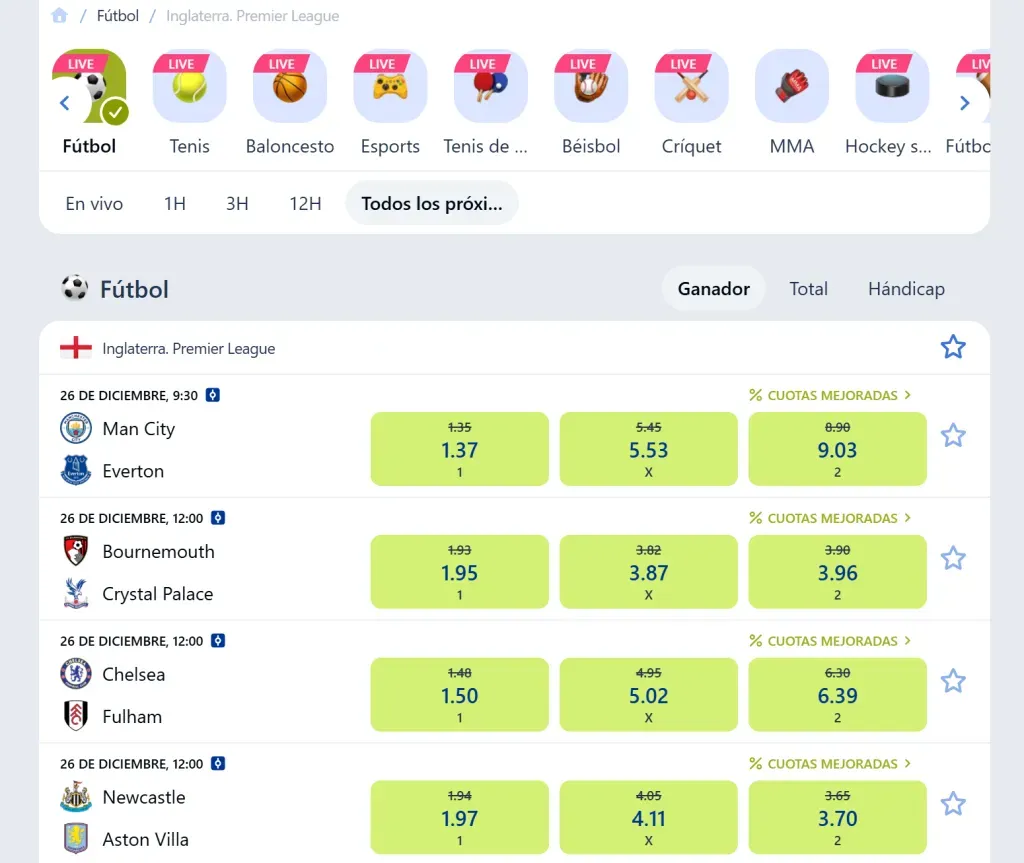Star the Inglaterra Premier League competition
The height and width of the screenshot is (863, 1024).
point(952,346)
